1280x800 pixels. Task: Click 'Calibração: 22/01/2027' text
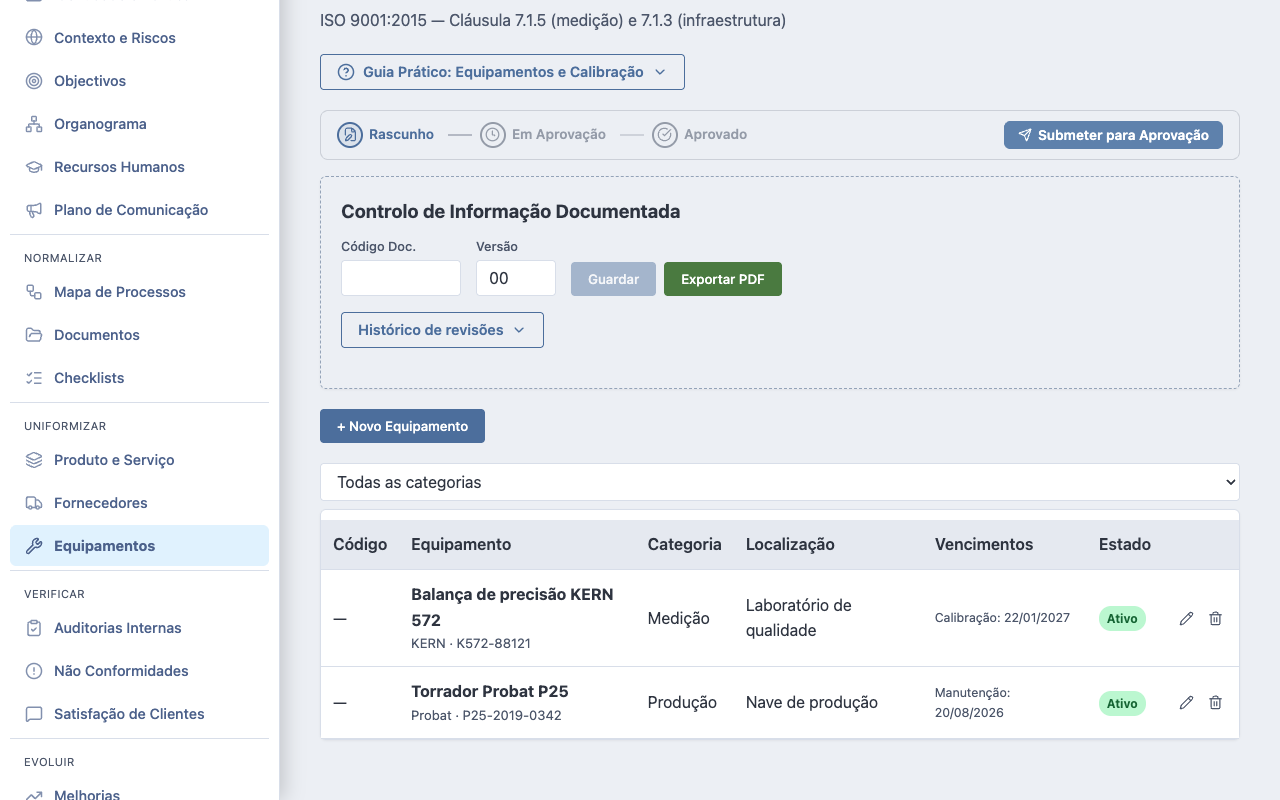click(x=1002, y=618)
